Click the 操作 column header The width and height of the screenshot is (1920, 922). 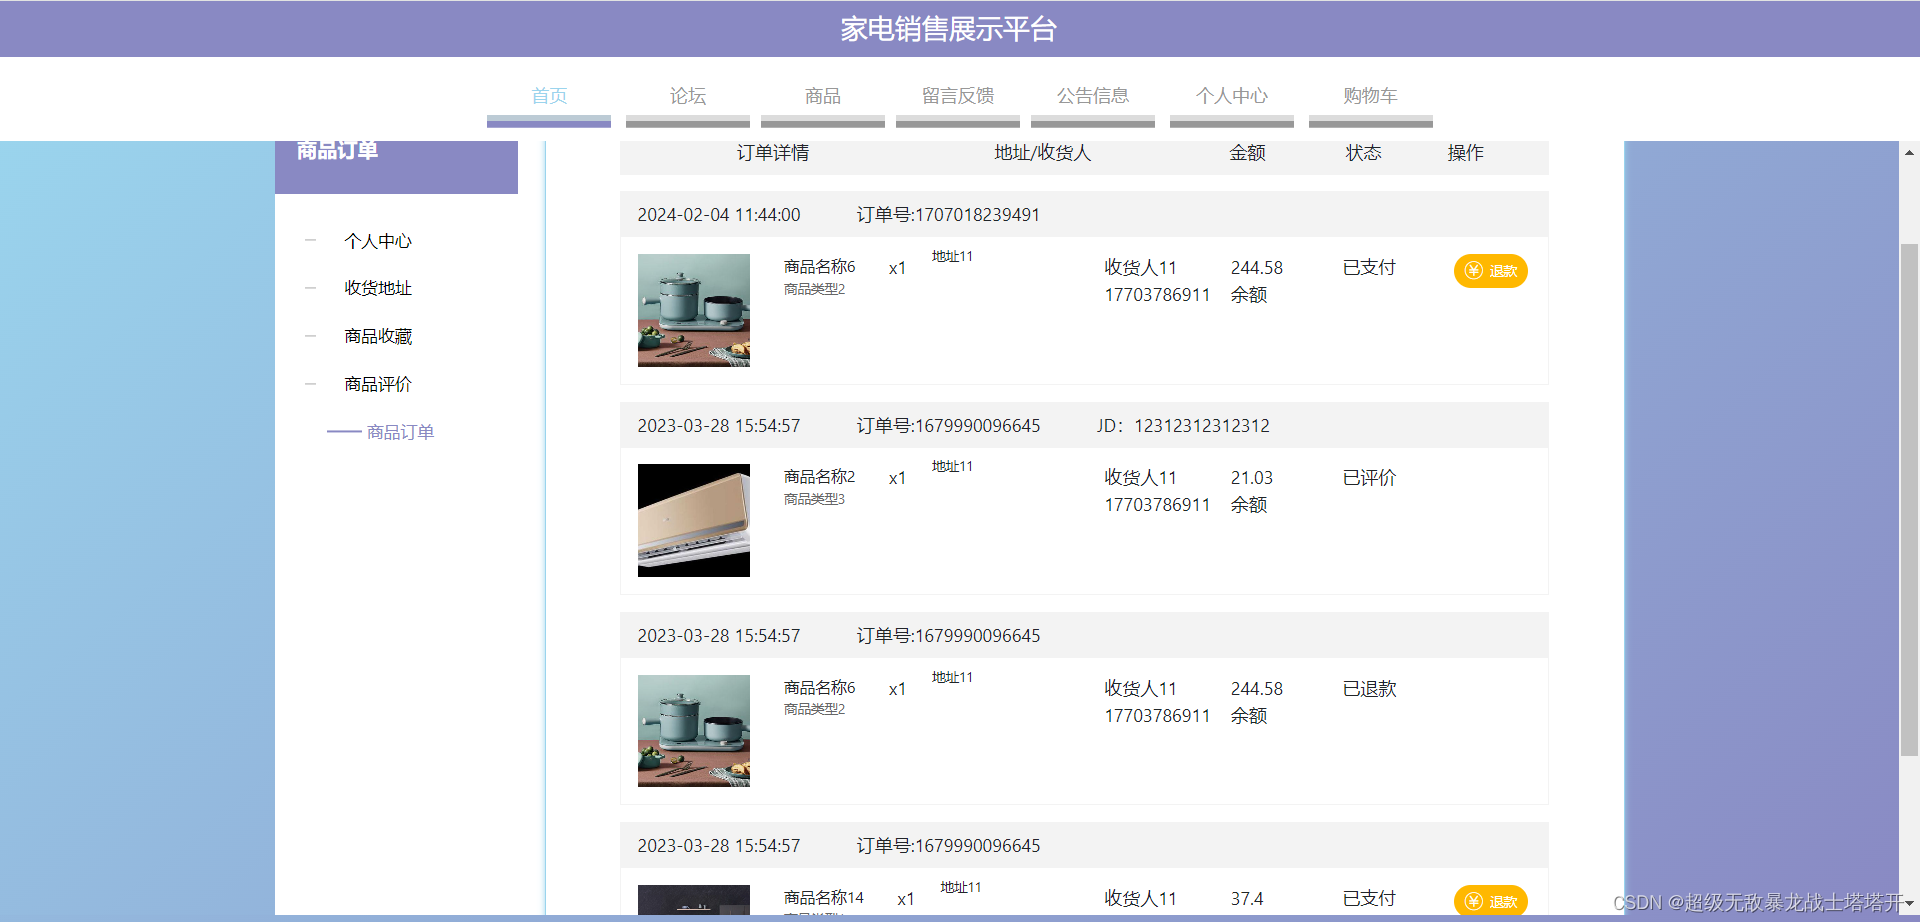point(1466,153)
